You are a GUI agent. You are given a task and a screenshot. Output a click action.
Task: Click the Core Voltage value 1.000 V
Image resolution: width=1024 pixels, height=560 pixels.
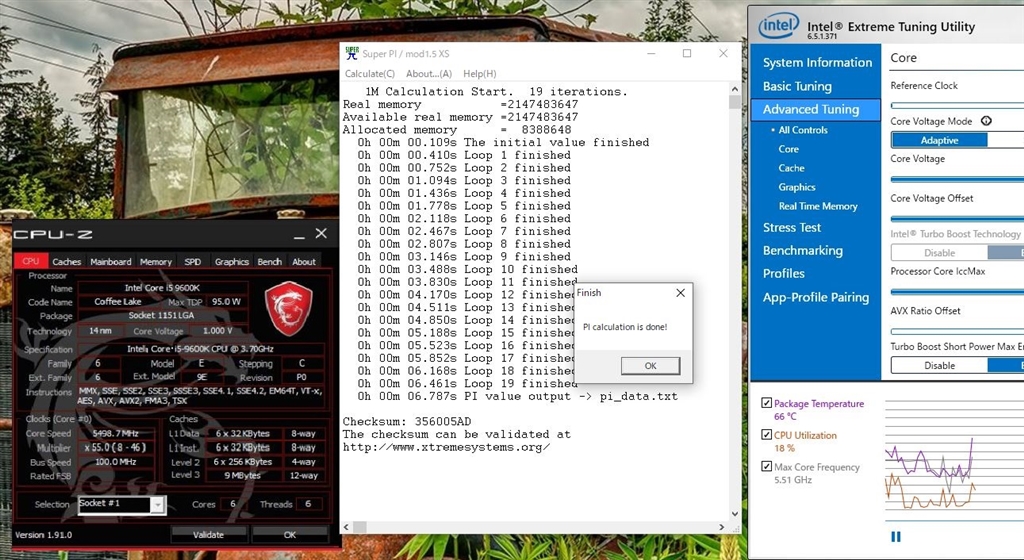tap(217, 331)
